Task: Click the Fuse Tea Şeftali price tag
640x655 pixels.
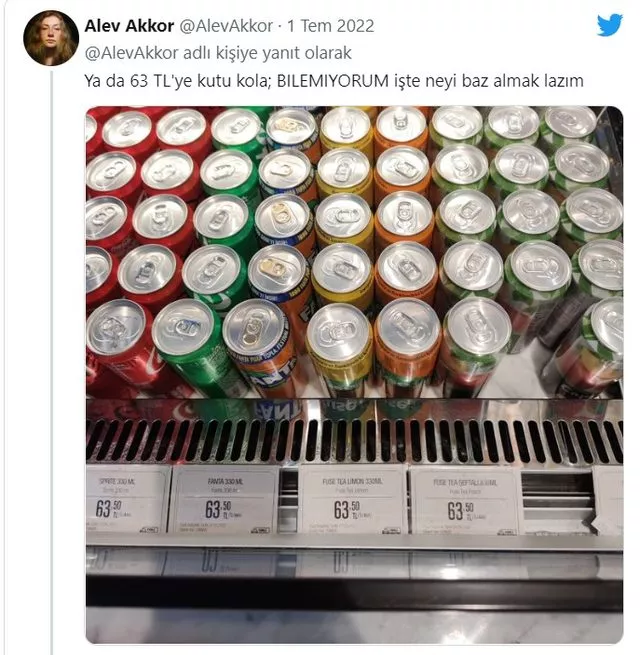Action: [464, 500]
